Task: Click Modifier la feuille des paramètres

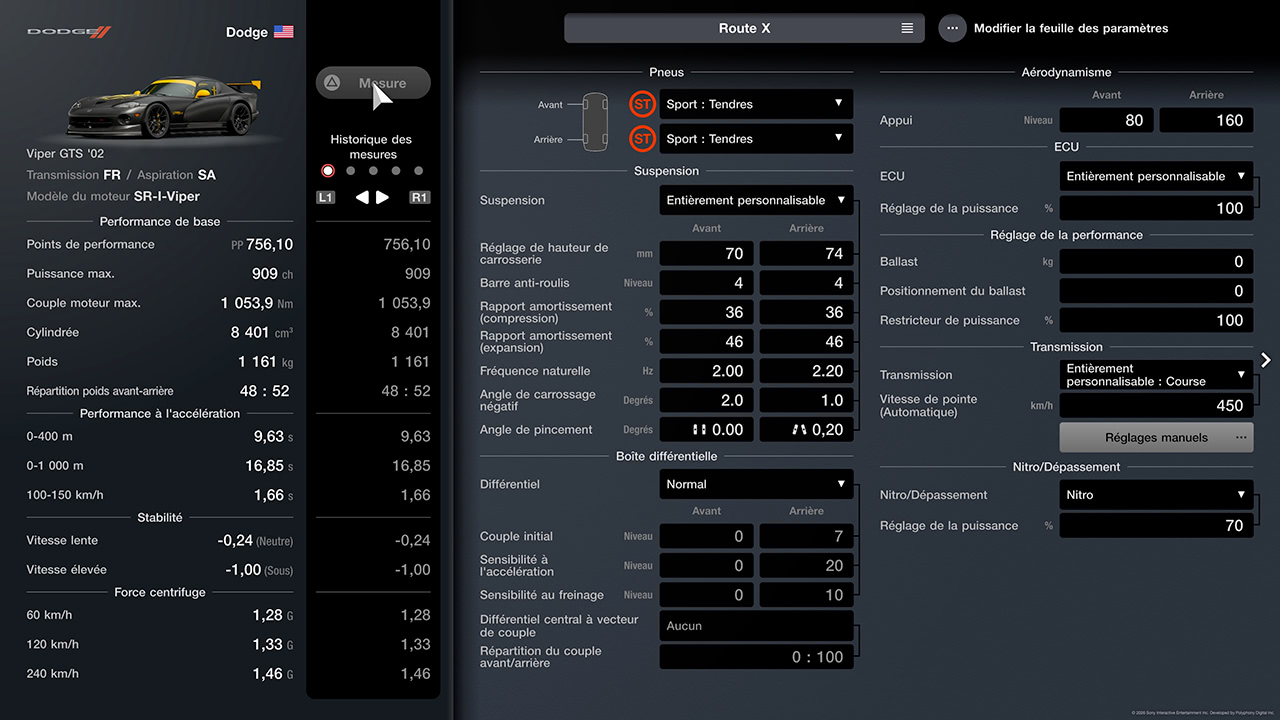Action: click(1071, 28)
